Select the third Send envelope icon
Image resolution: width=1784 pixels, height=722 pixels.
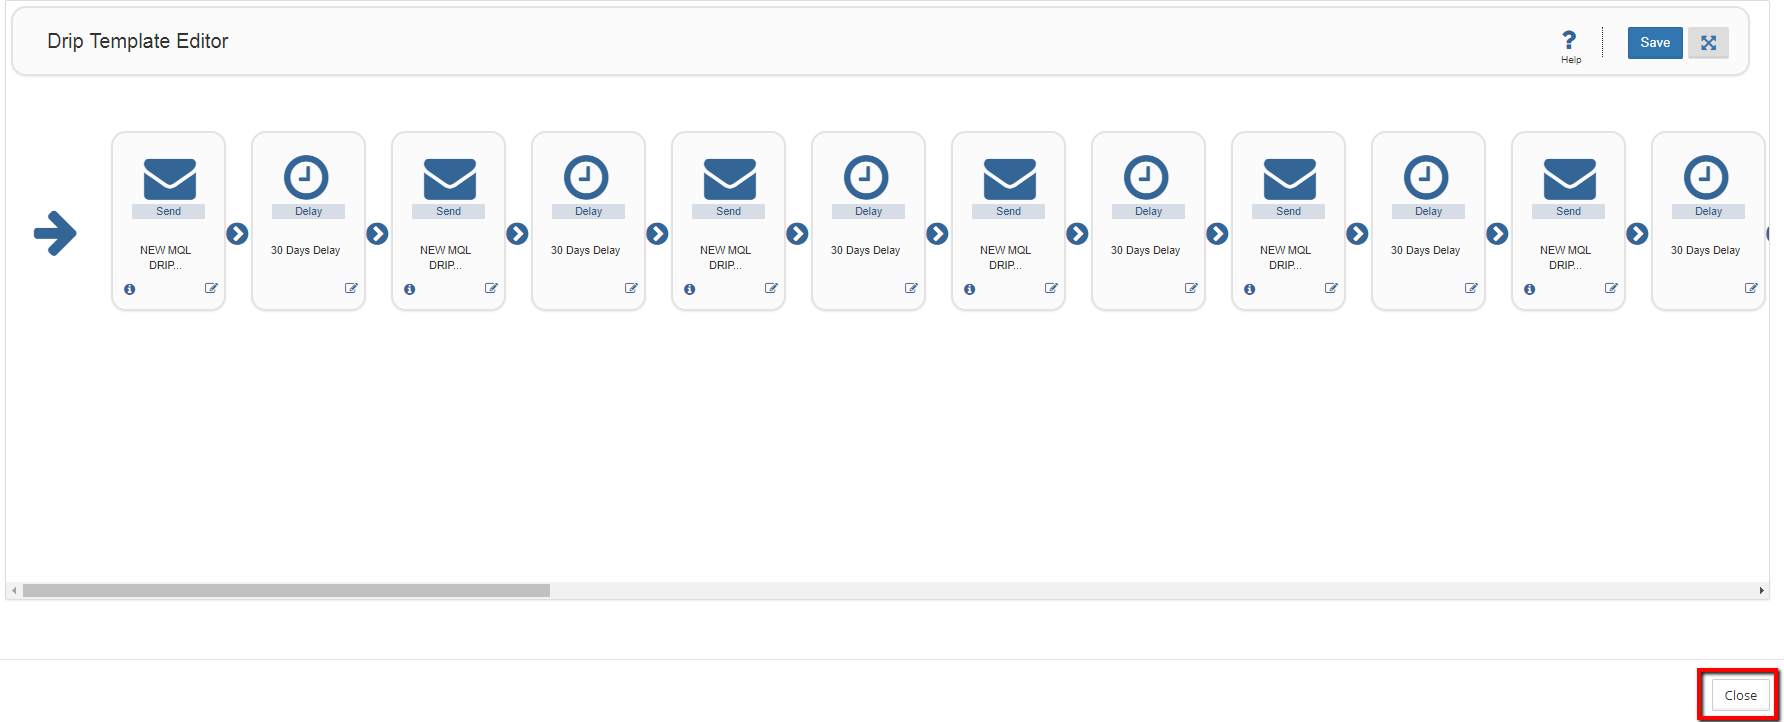tap(729, 179)
